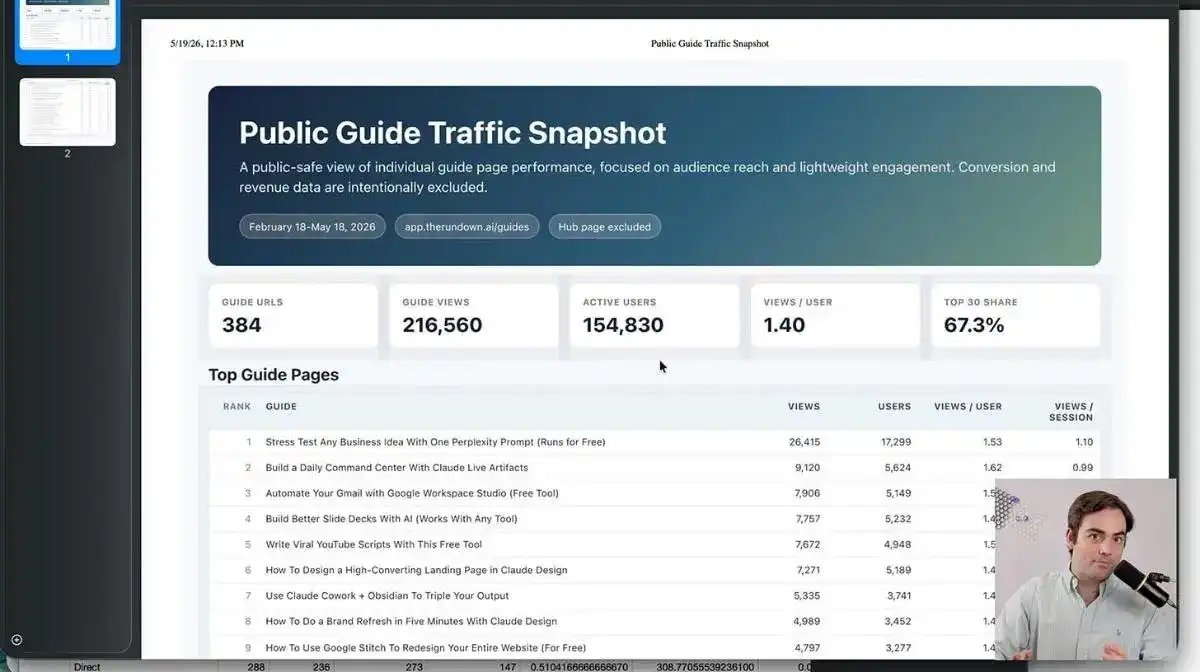Screen dimensions: 1200x672
Task: Click the Guide URLs 384 card
Action: pos(293,316)
